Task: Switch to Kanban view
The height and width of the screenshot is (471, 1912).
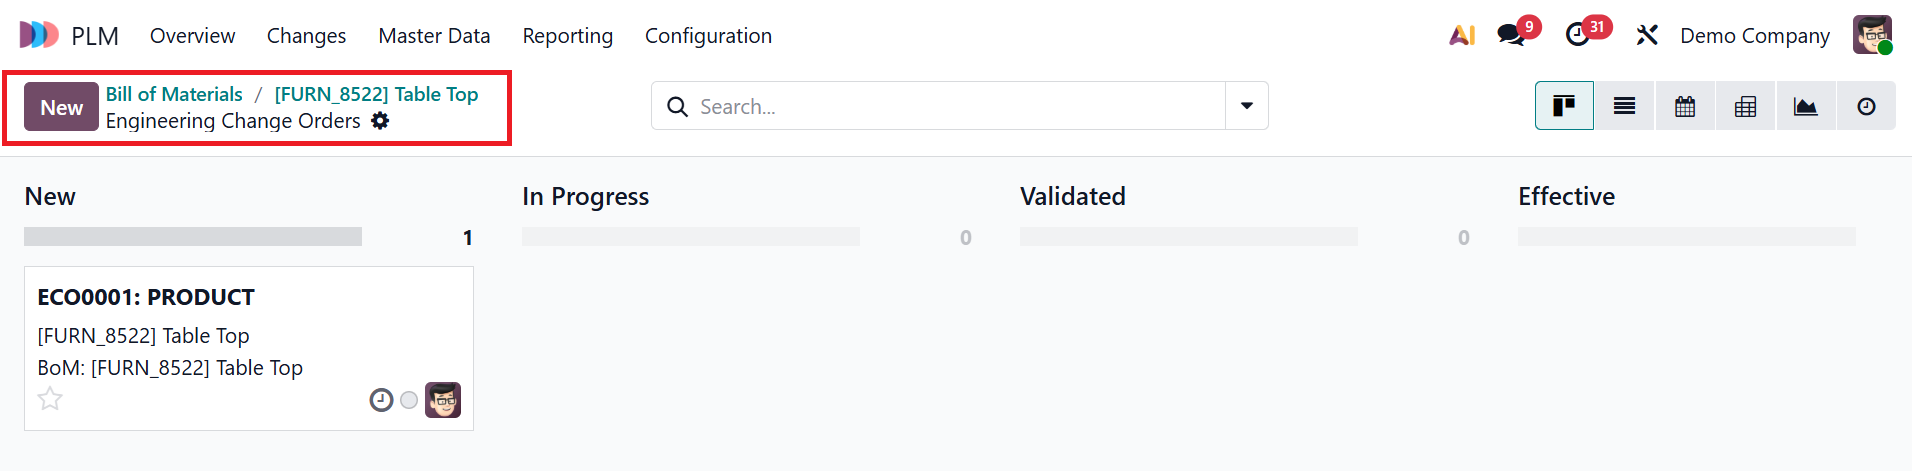Action: coord(1564,106)
